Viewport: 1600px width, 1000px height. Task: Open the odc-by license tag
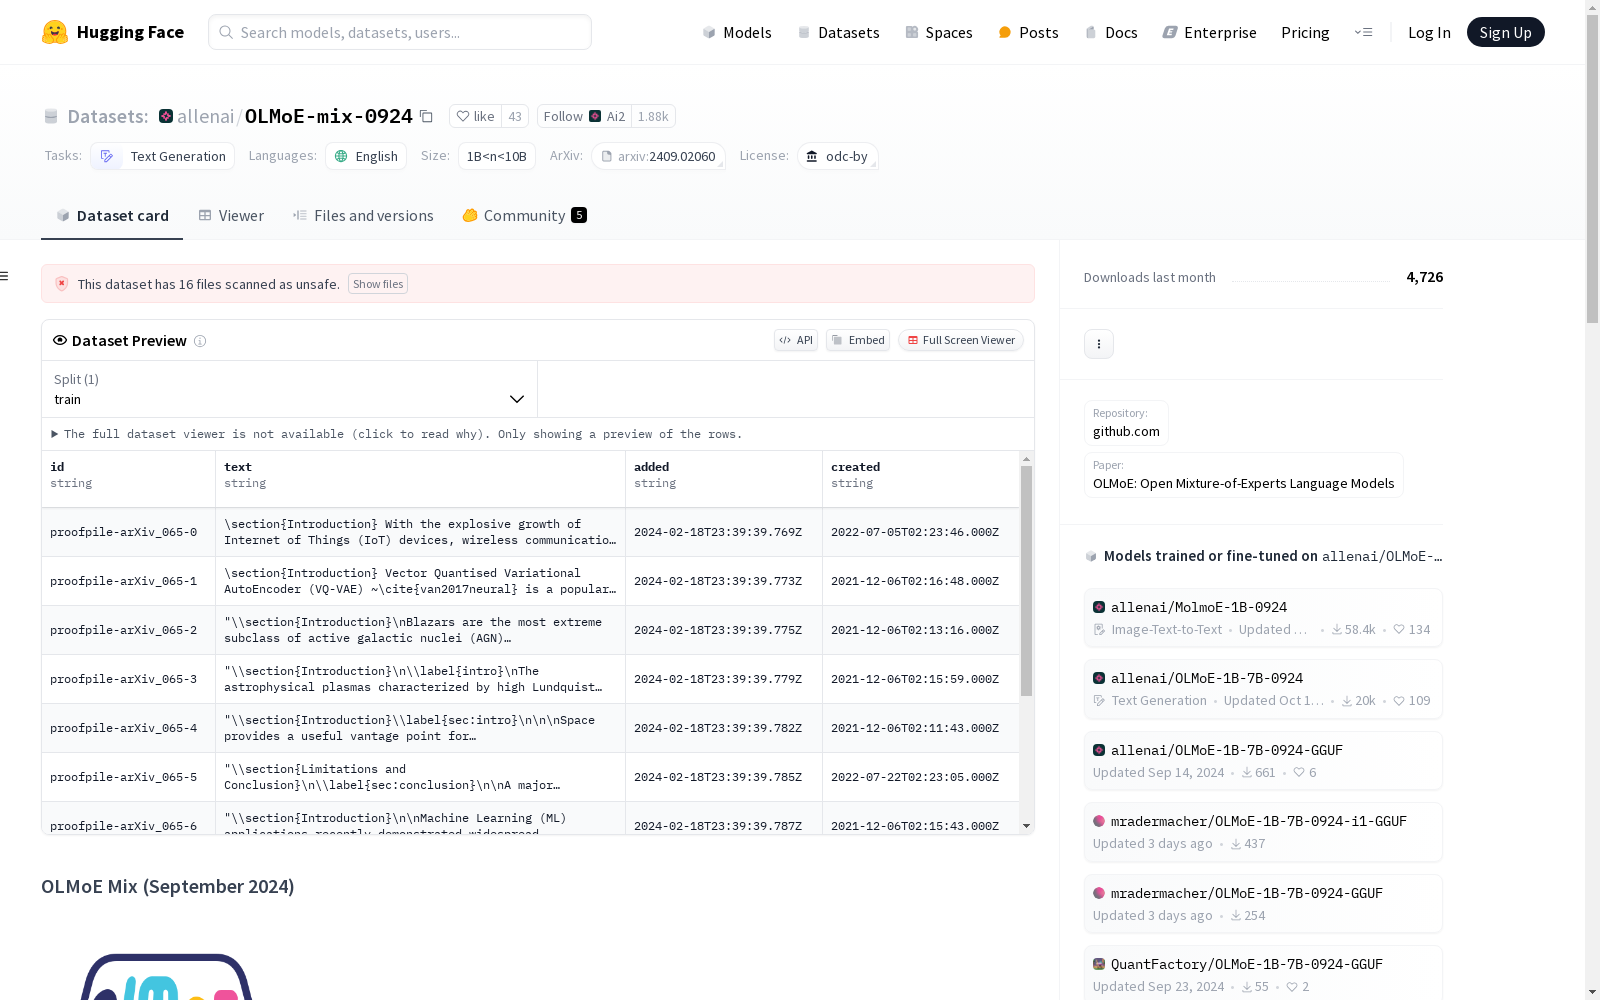[838, 156]
